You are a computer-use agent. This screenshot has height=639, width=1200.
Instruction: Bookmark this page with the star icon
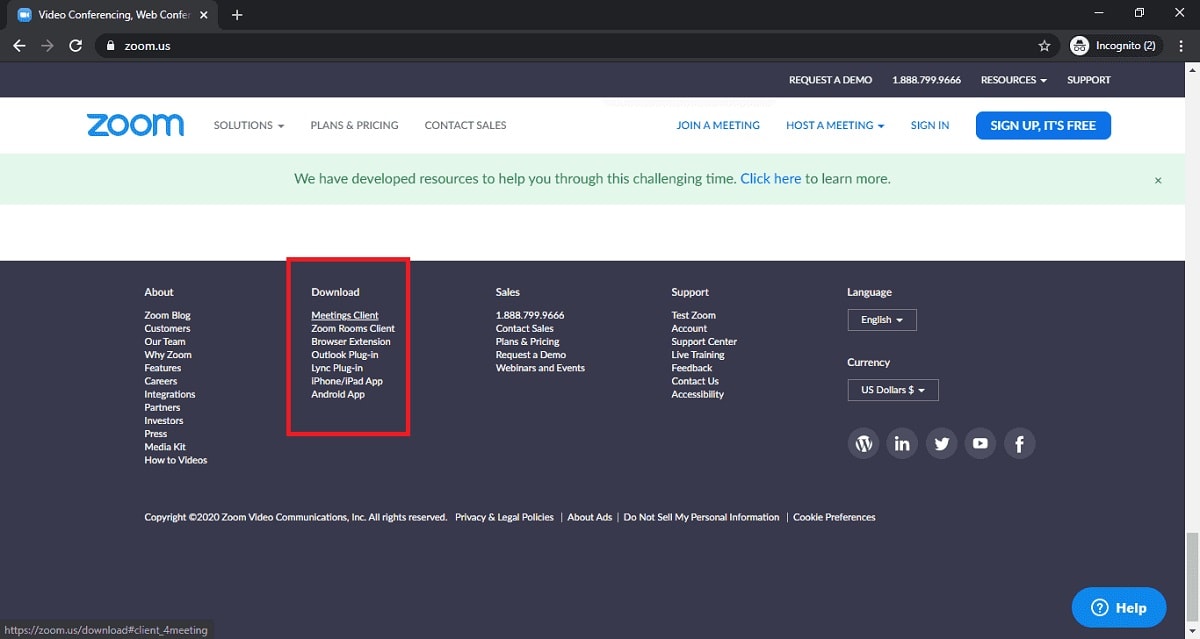click(1044, 46)
